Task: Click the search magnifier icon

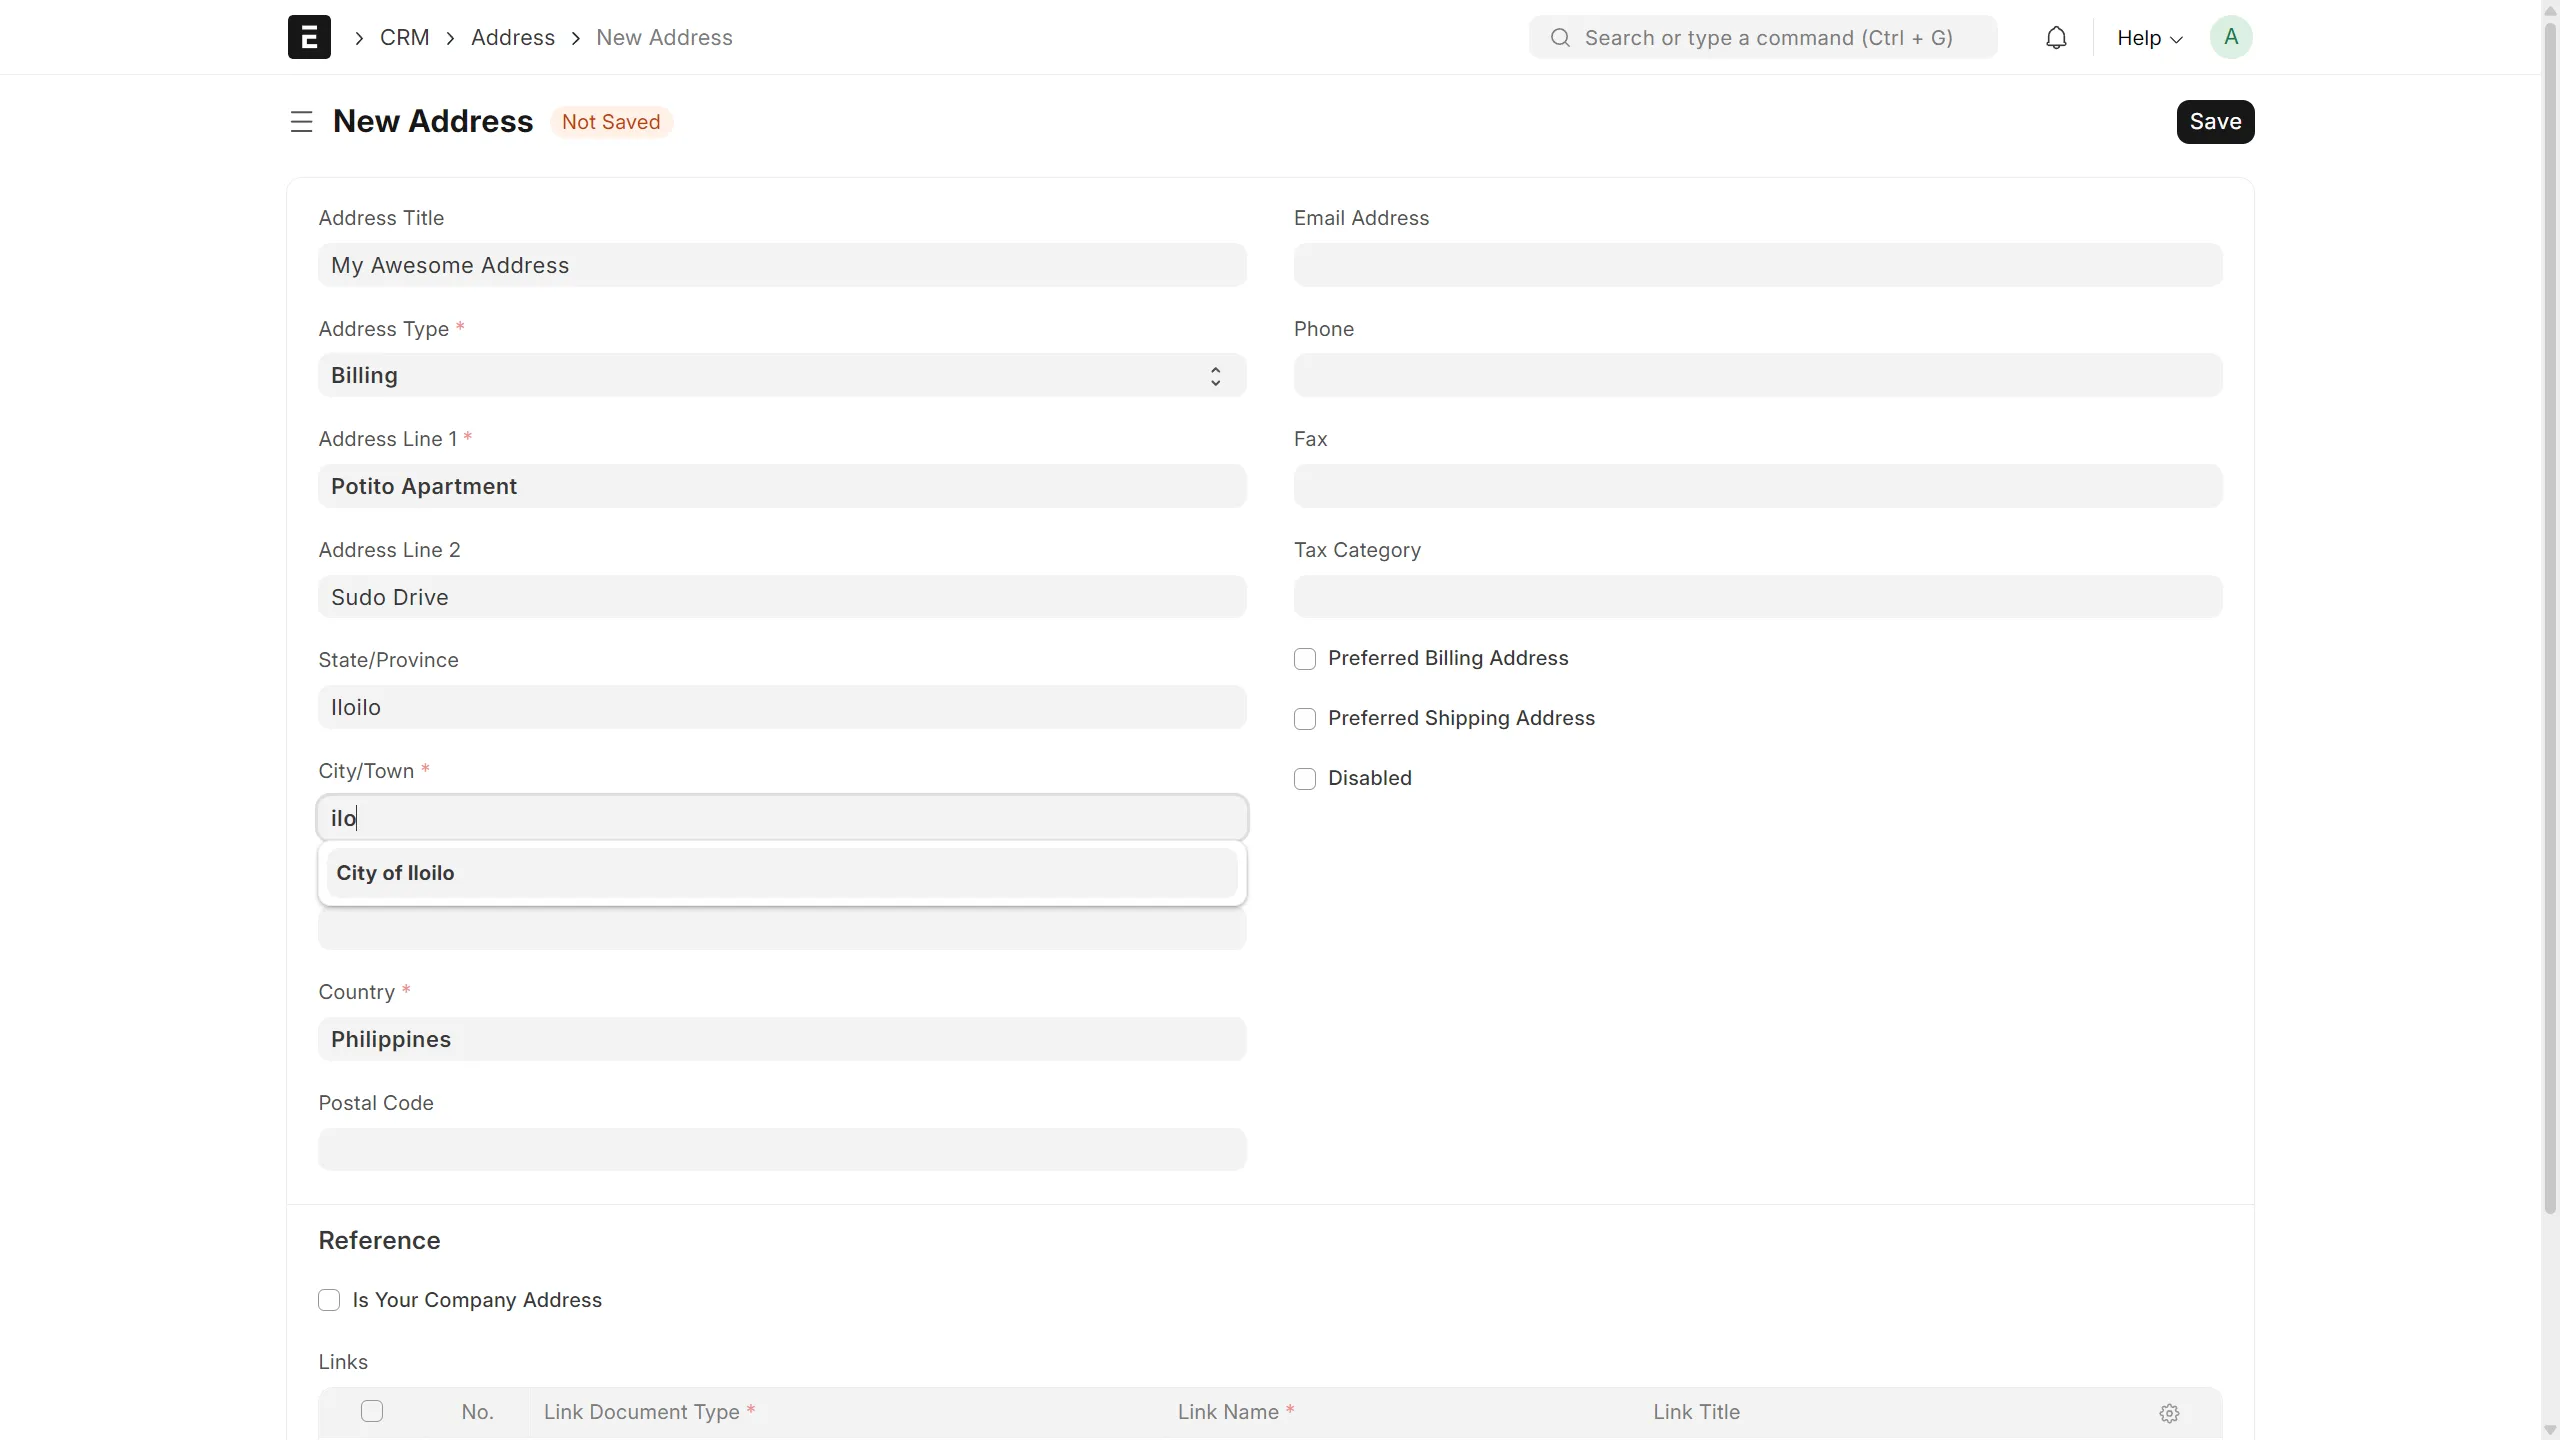Action: click(x=1559, y=38)
